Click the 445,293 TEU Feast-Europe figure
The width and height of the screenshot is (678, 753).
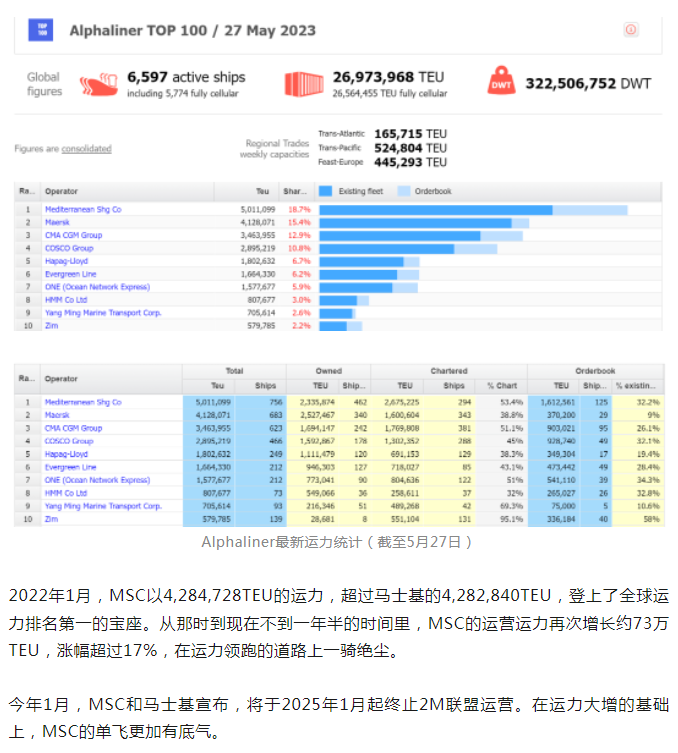point(411,162)
